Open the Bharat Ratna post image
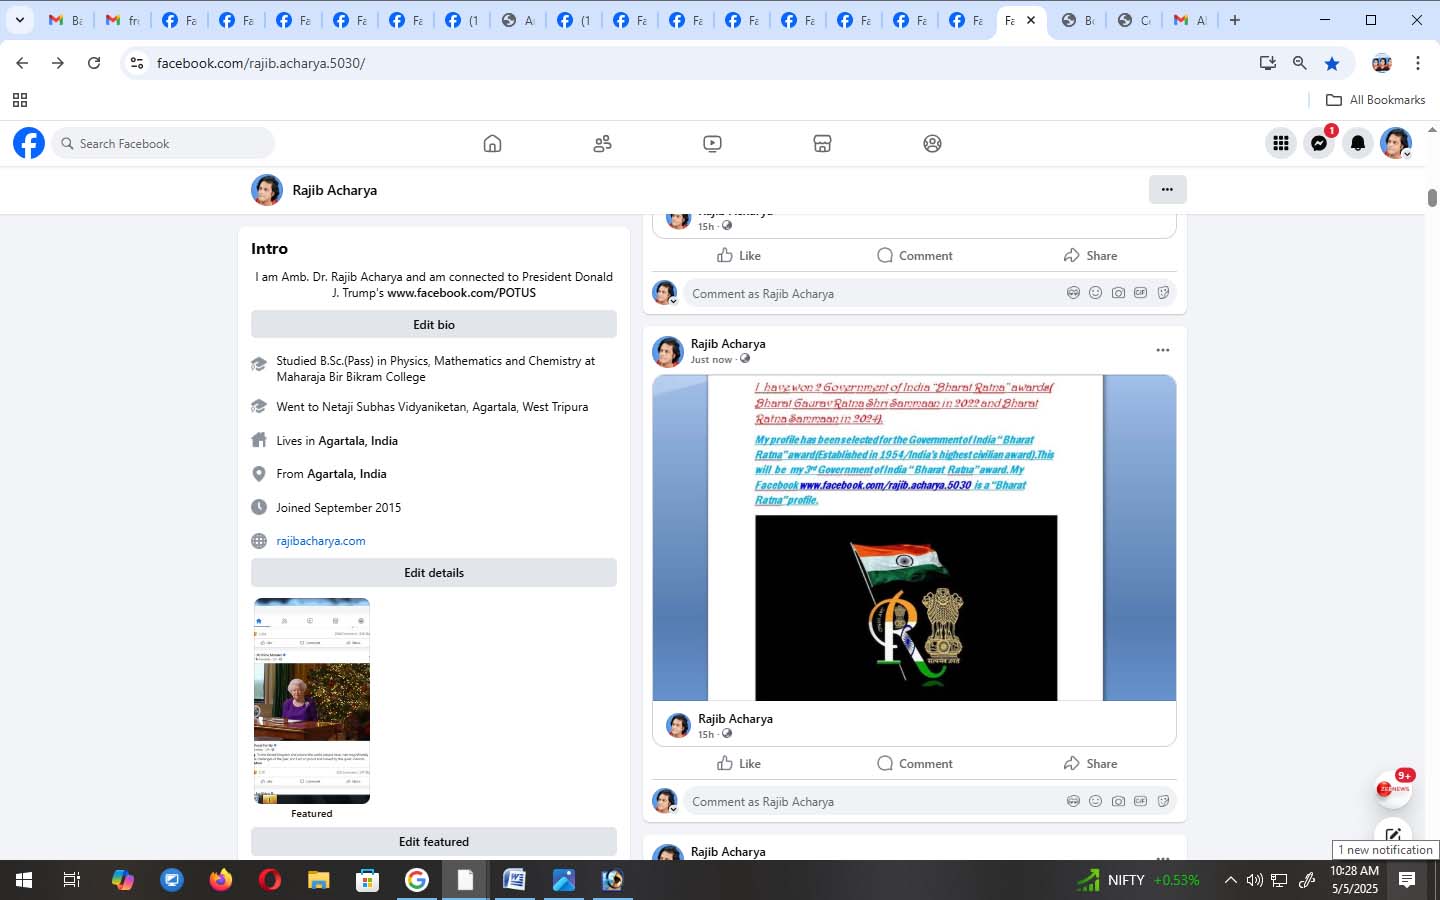The image size is (1440, 900). [914, 538]
